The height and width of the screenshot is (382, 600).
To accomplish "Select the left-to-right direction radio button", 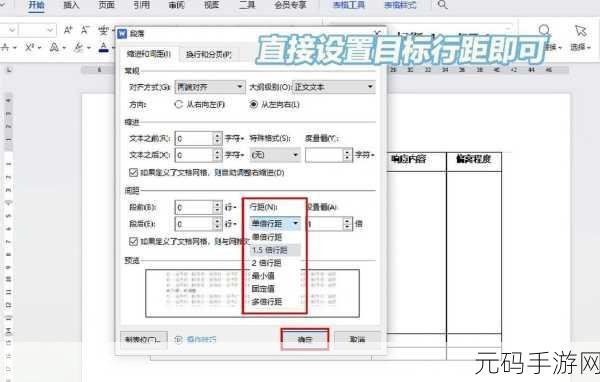I will pos(253,104).
